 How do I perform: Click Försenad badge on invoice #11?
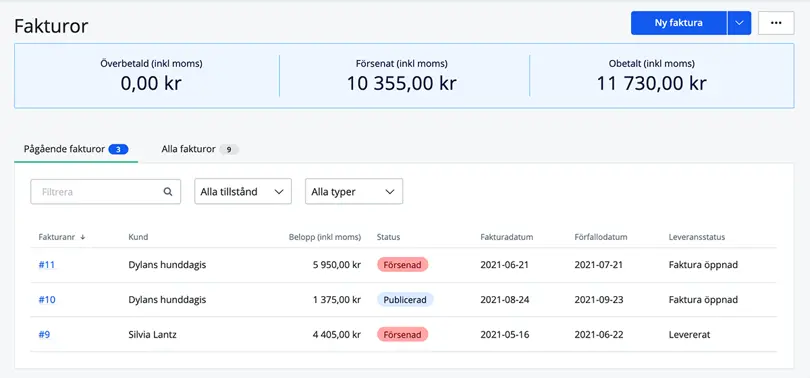[x=402, y=265]
